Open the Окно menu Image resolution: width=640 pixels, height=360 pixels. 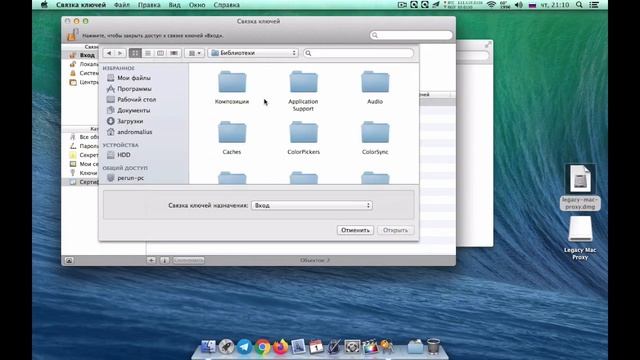pyautogui.click(x=197, y=5)
